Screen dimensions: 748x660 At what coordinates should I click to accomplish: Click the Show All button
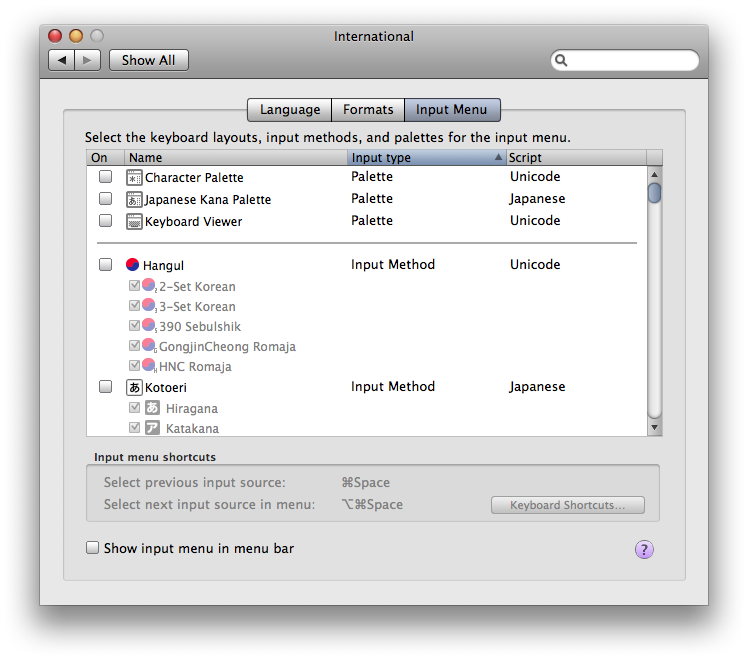pyautogui.click(x=148, y=60)
